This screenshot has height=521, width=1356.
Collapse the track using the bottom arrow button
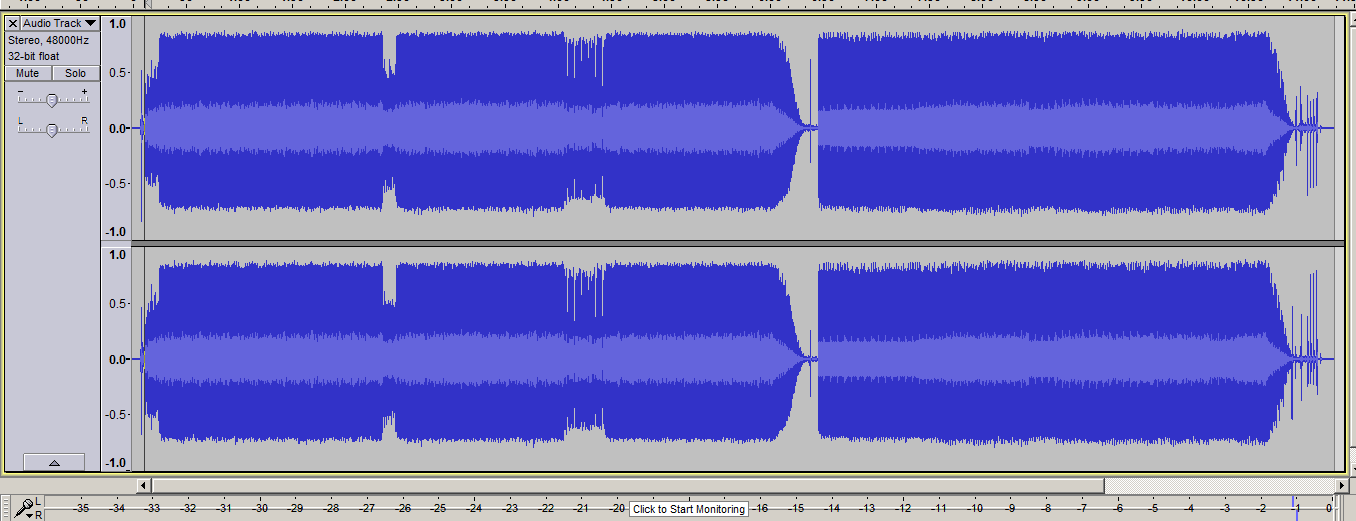click(53, 462)
